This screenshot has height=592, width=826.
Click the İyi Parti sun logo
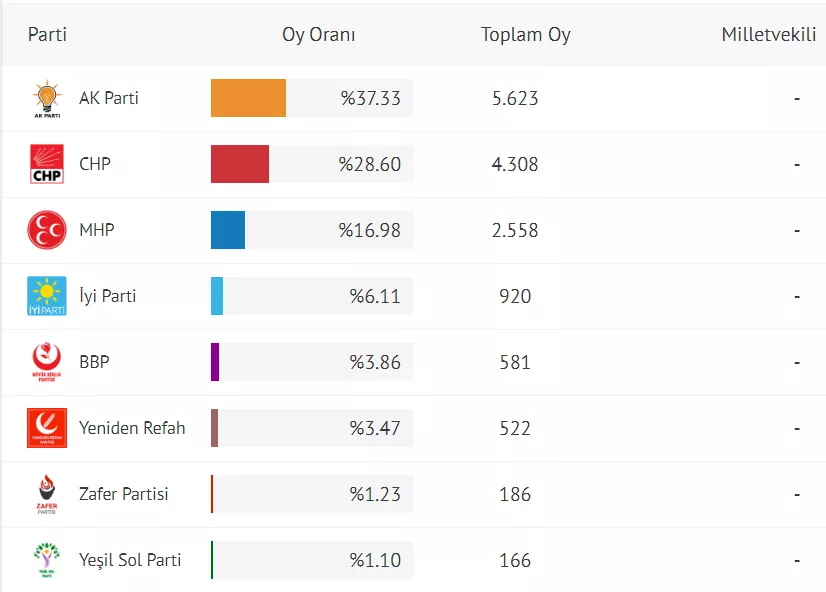pyautogui.click(x=47, y=296)
